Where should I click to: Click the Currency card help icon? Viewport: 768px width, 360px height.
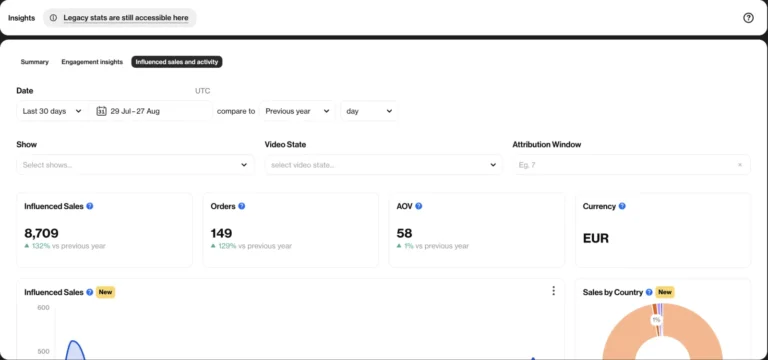click(622, 206)
